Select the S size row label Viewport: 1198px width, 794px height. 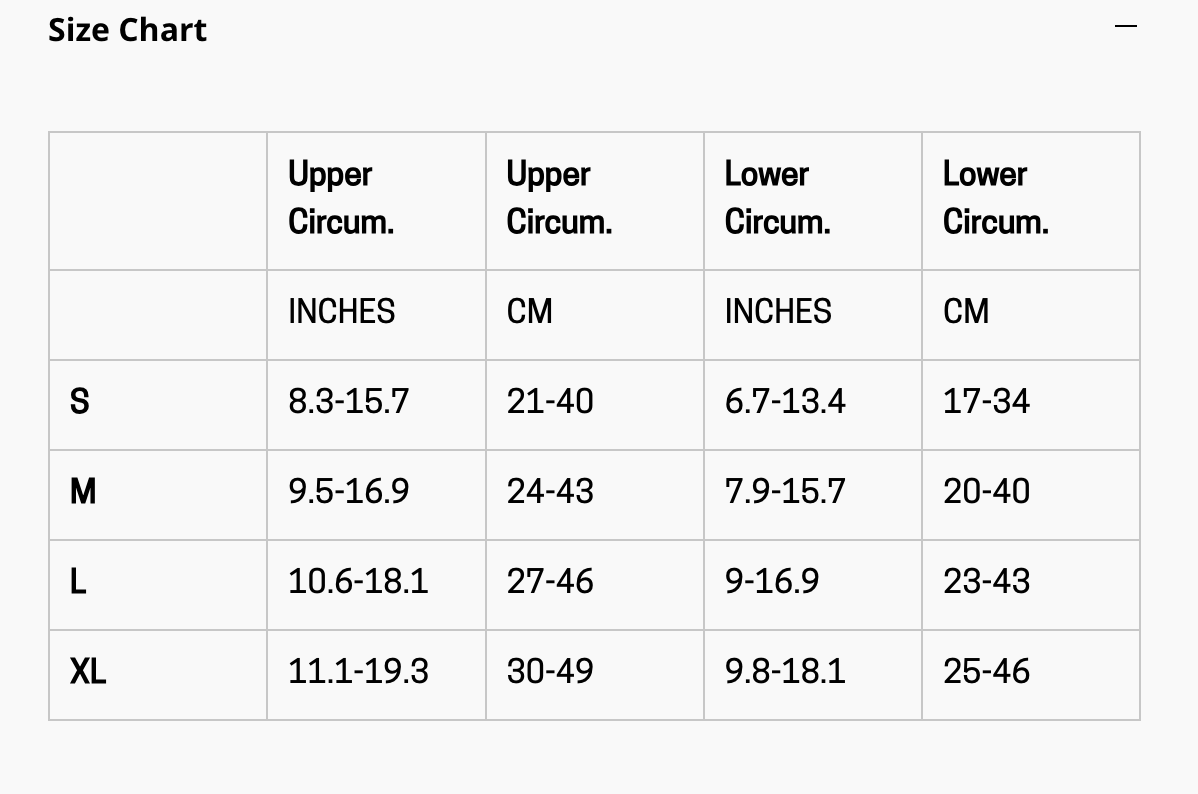coord(79,402)
